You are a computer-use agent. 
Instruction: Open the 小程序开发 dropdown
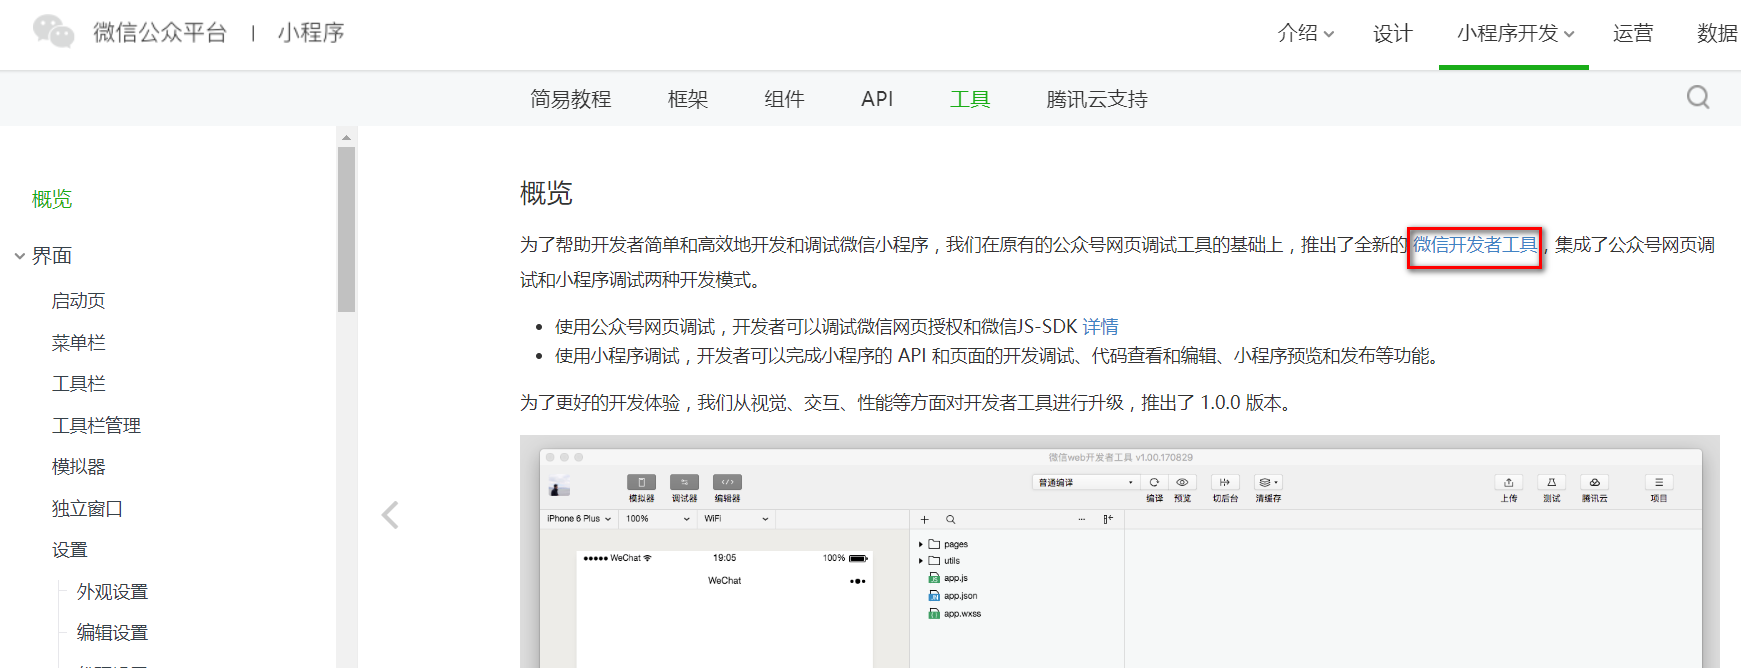[x=1515, y=33]
